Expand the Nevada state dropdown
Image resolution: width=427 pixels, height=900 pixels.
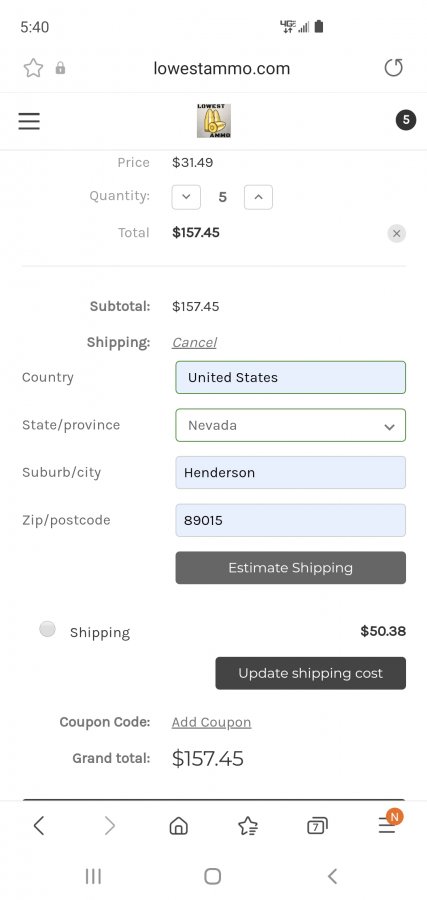coord(290,425)
